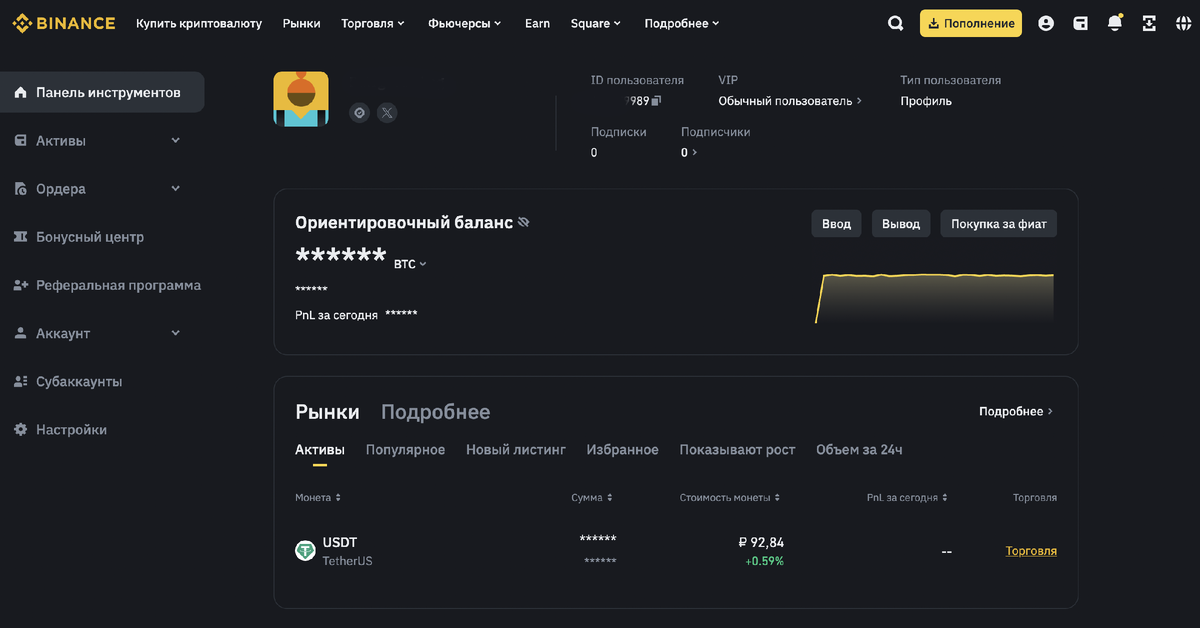Click the verification badge icon near avatar
1200x628 pixels.
point(360,113)
